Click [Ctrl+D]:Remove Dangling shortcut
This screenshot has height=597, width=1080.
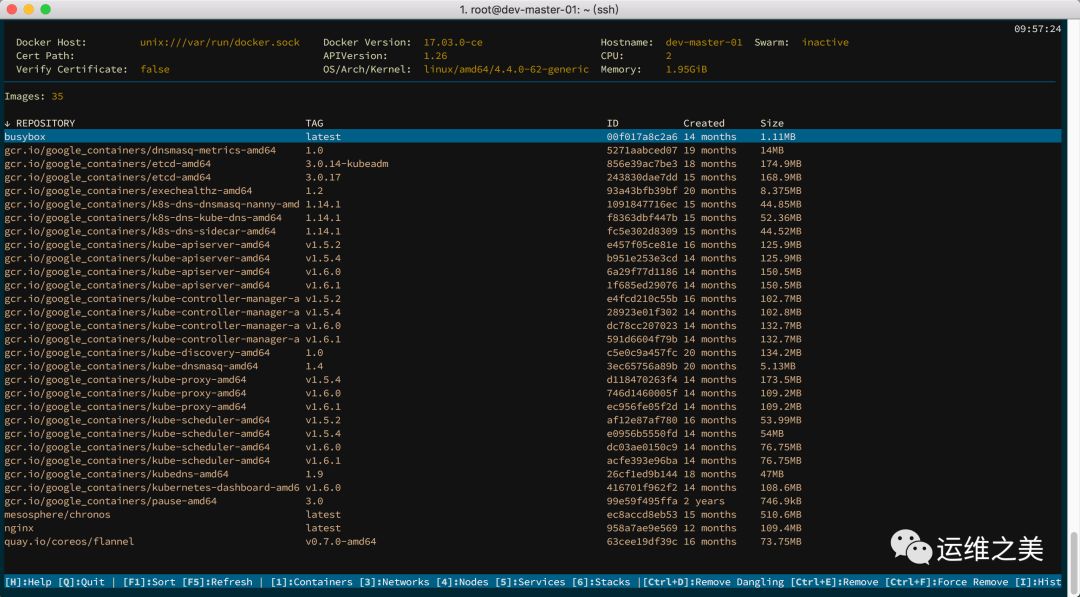point(714,582)
